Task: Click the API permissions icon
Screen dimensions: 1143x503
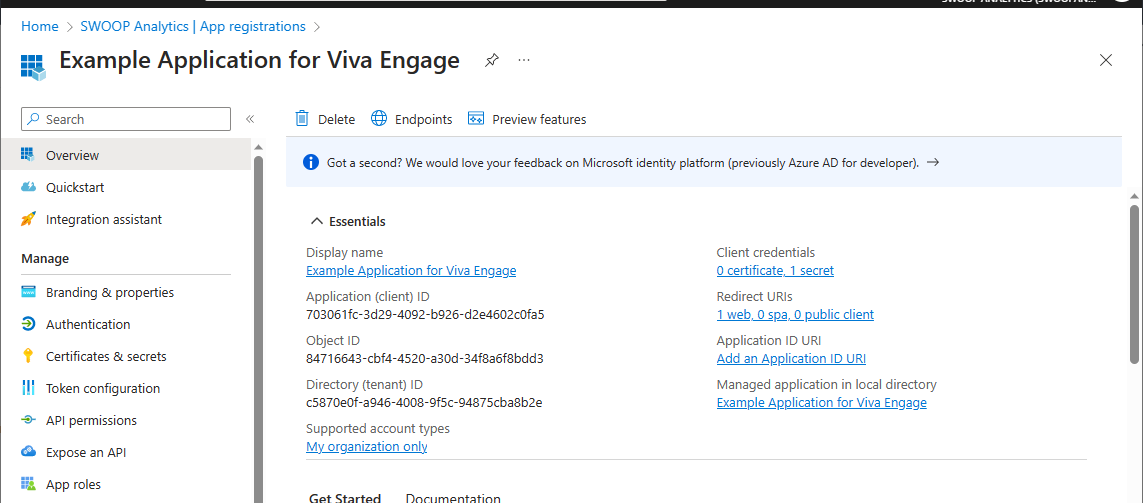Action: click(x=28, y=421)
